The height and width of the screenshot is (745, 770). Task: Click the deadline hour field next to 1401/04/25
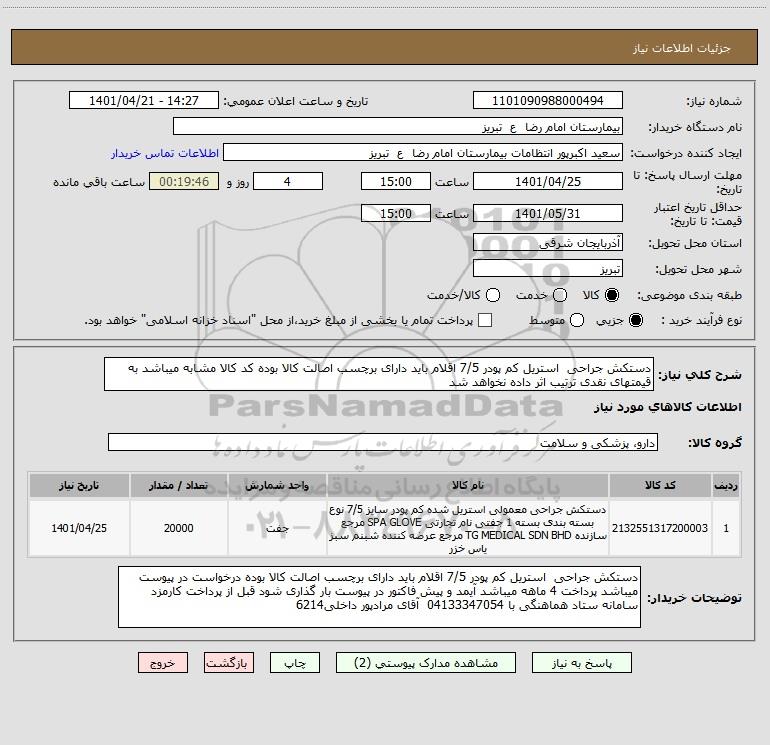pos(396,181)
